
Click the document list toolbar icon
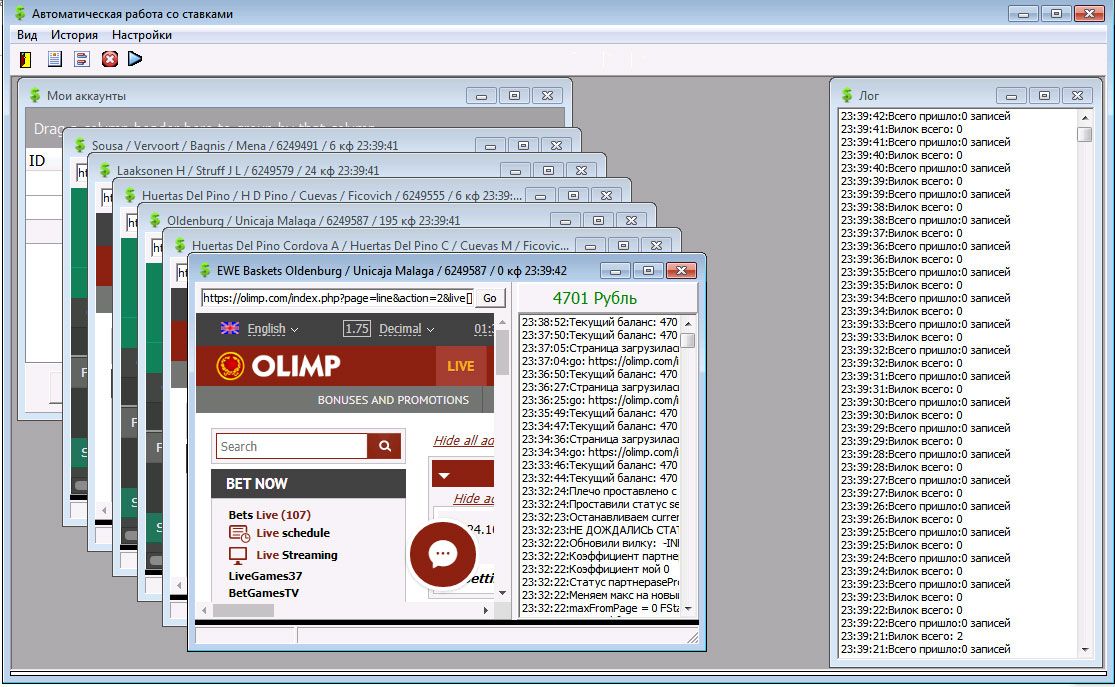tap(55, 59)
